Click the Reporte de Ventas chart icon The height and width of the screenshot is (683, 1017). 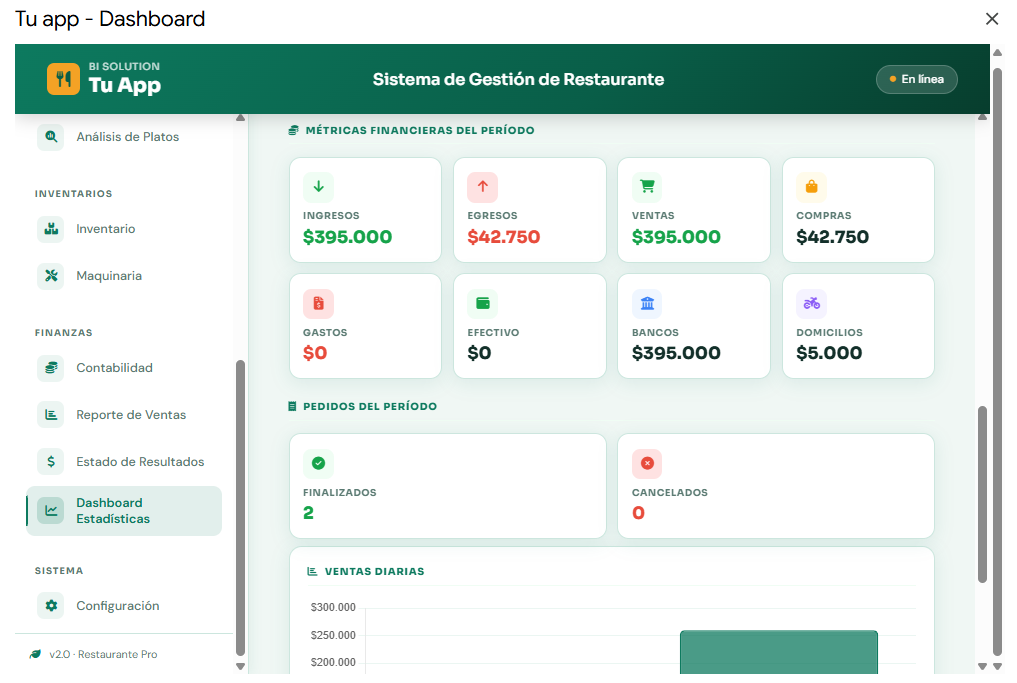pos(51,414)
